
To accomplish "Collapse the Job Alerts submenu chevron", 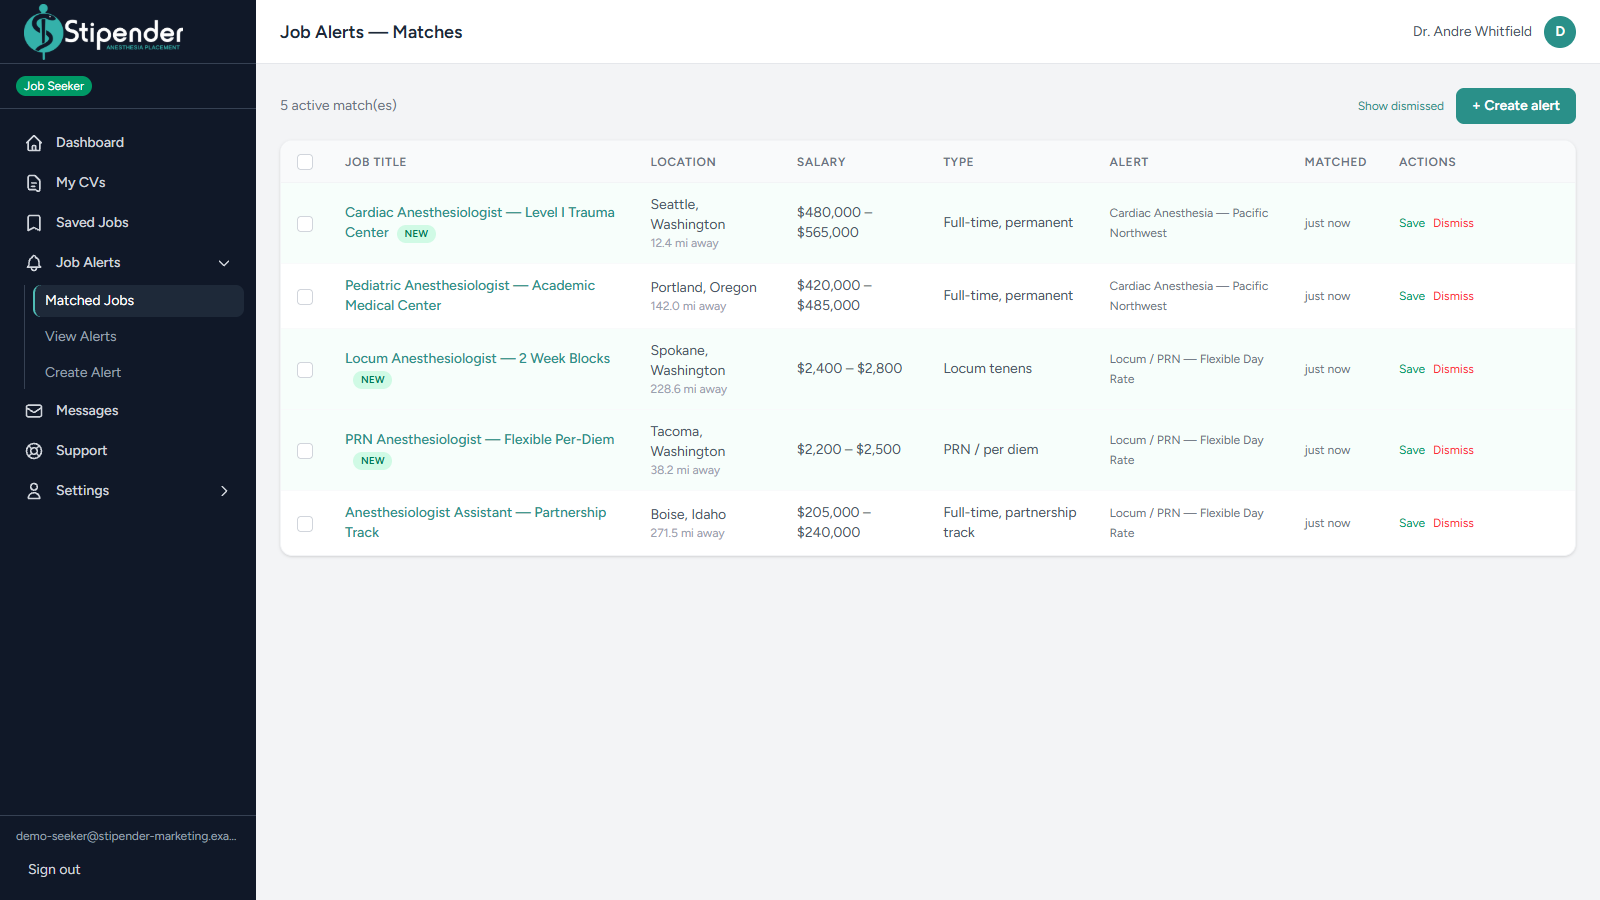I will point(224,263).
